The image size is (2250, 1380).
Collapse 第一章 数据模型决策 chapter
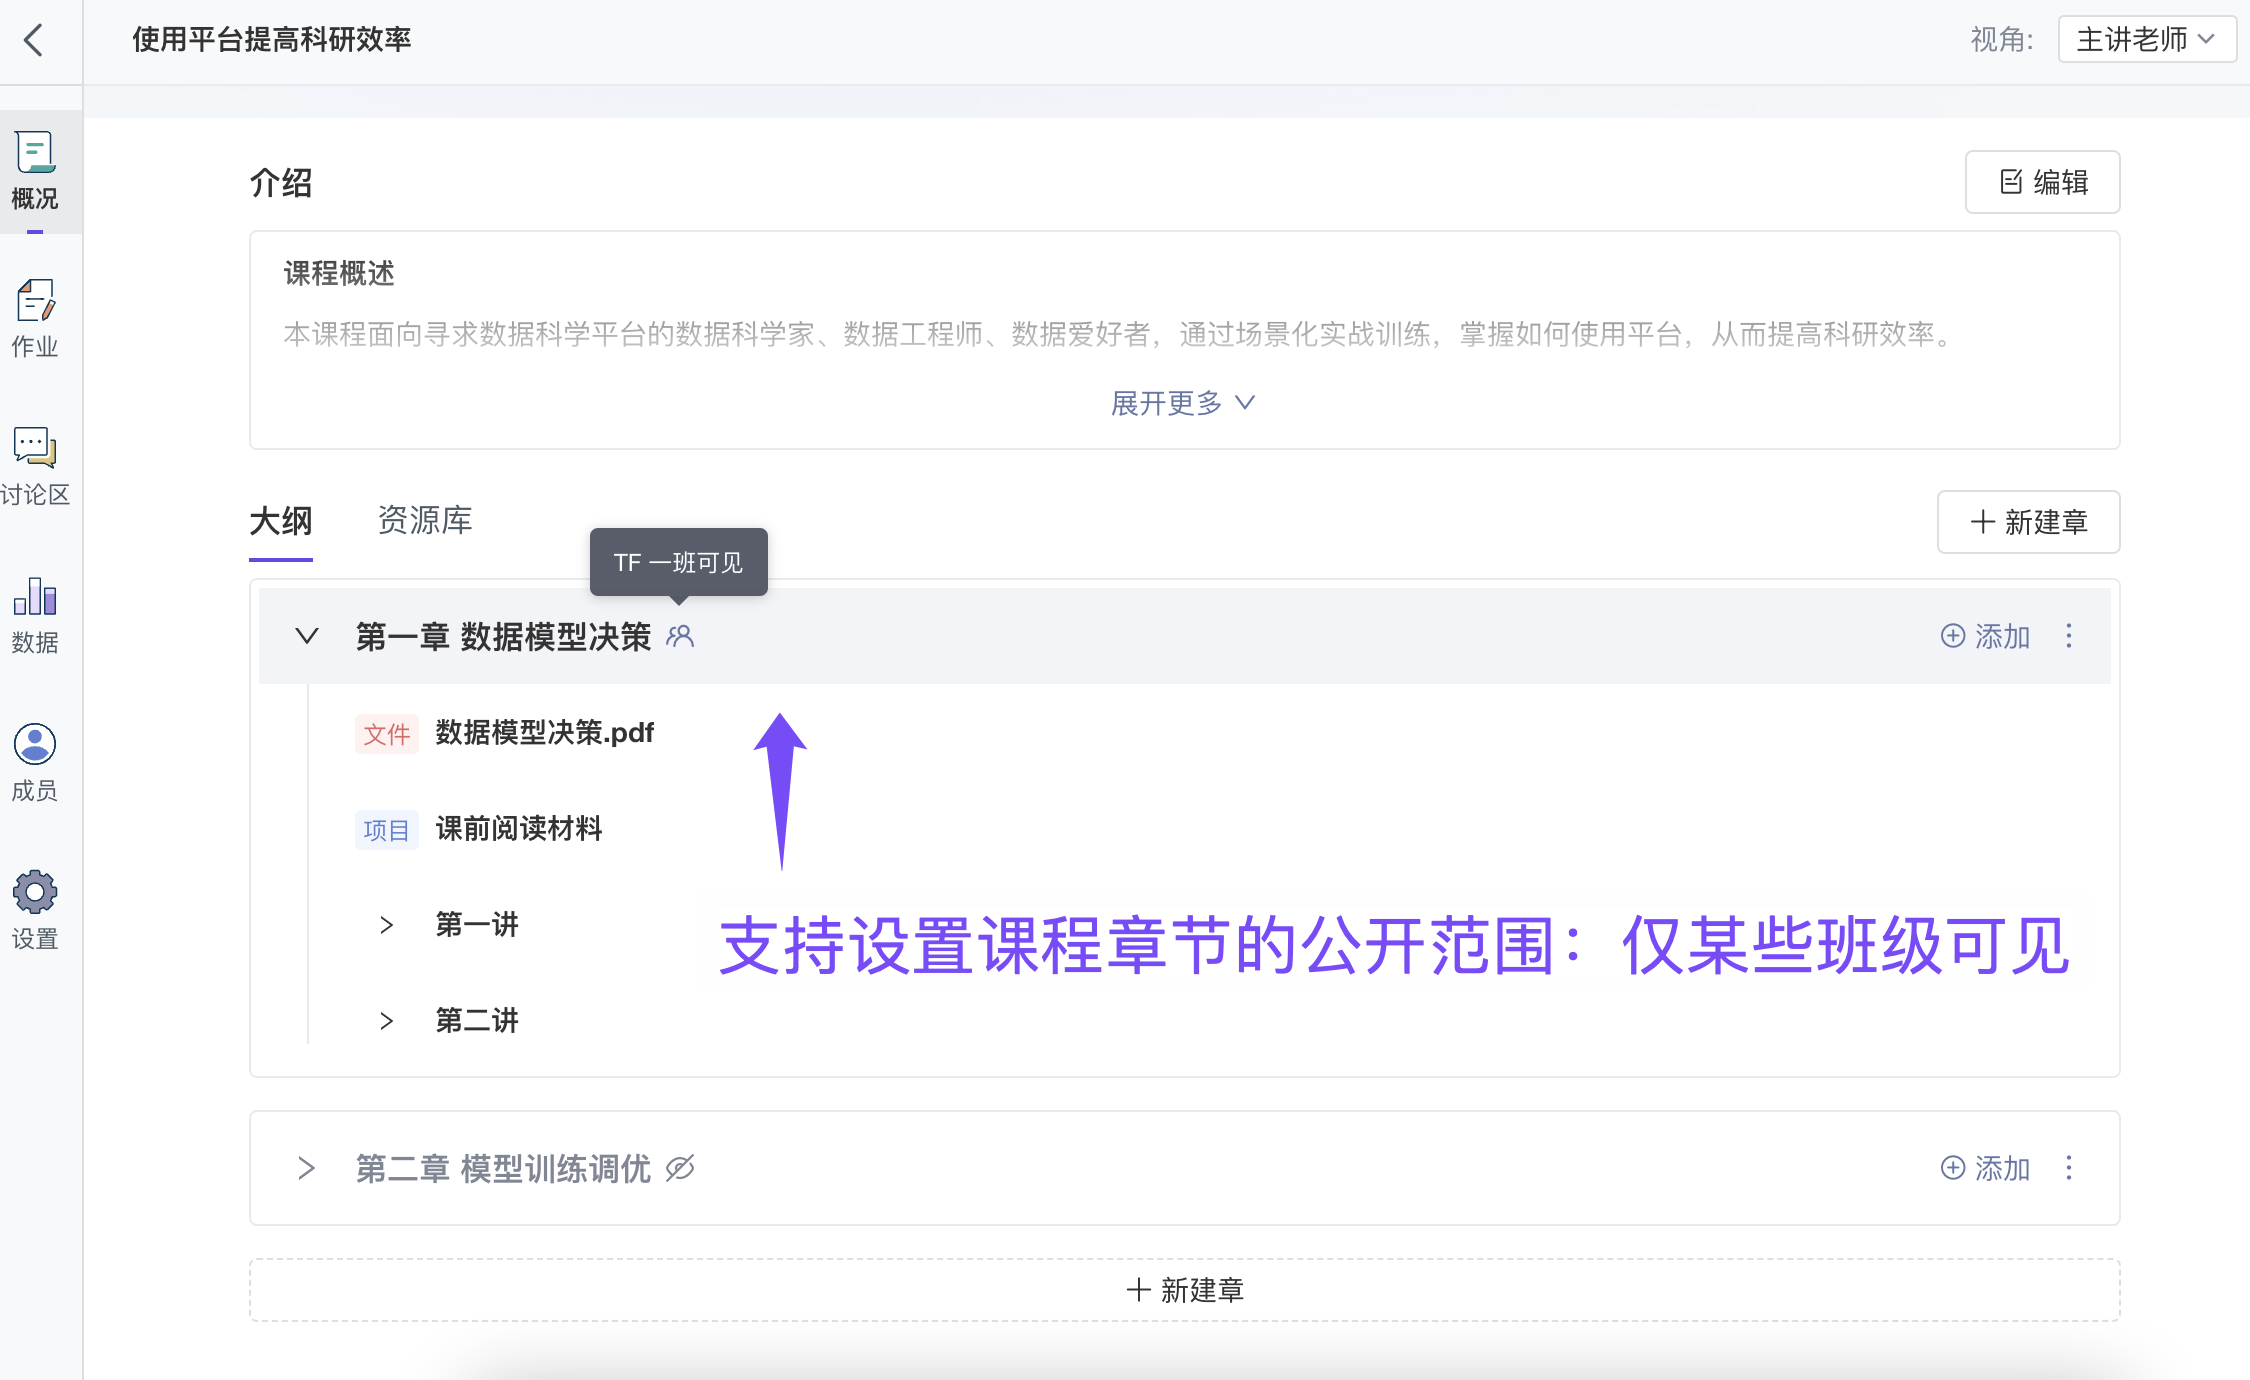(307, 636)
